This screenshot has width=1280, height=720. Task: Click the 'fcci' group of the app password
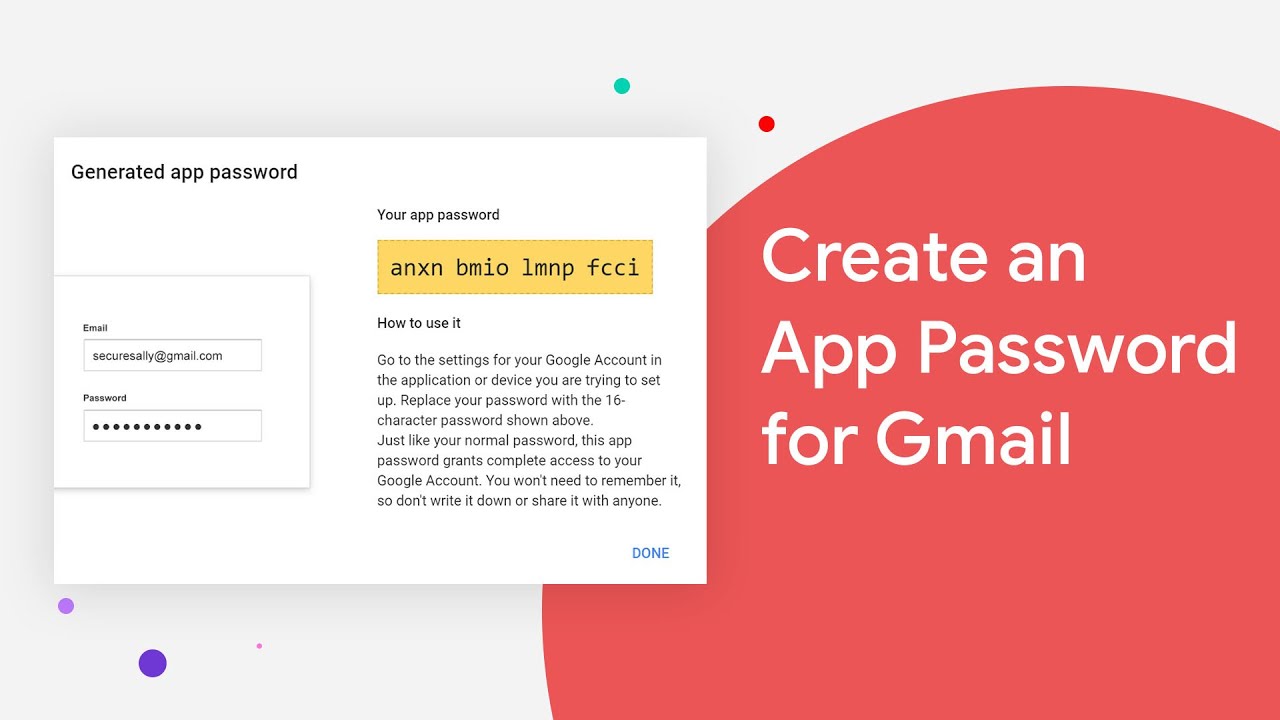tap(614, 268)
